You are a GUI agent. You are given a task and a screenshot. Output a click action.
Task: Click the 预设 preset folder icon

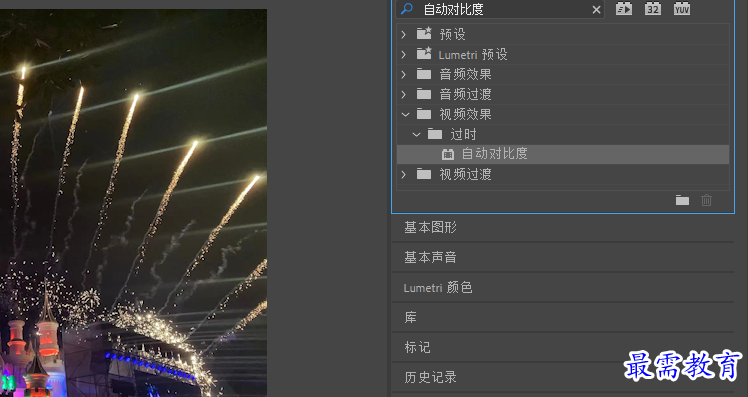click(424, 33)
